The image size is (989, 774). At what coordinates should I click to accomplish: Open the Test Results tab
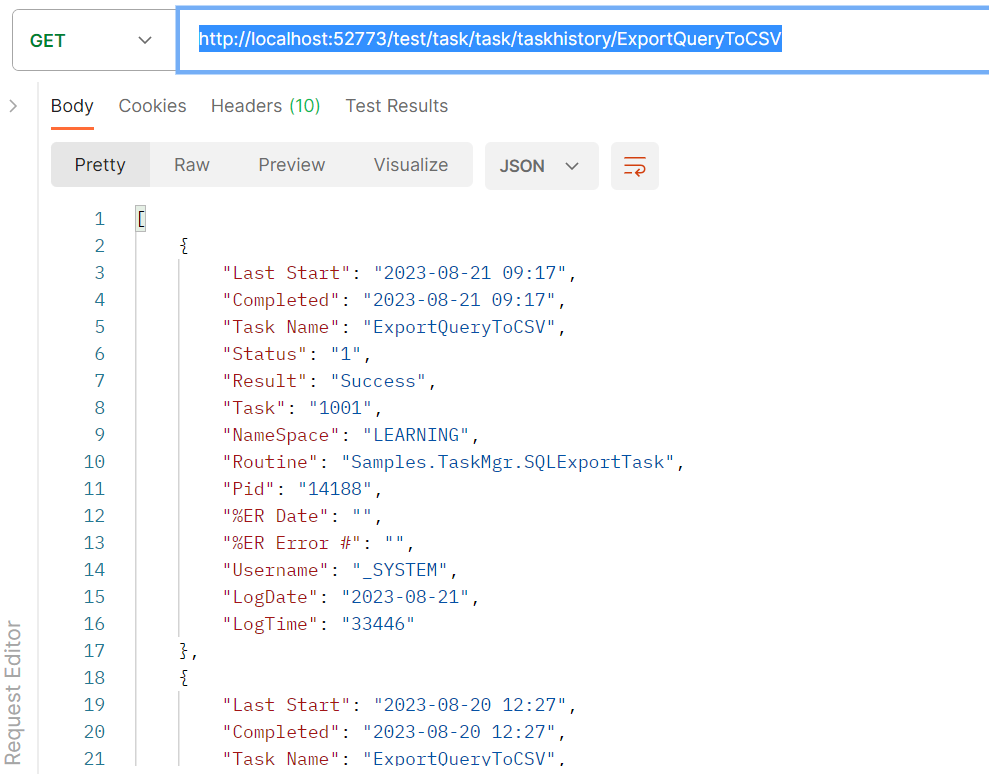(x=396, y=106)
